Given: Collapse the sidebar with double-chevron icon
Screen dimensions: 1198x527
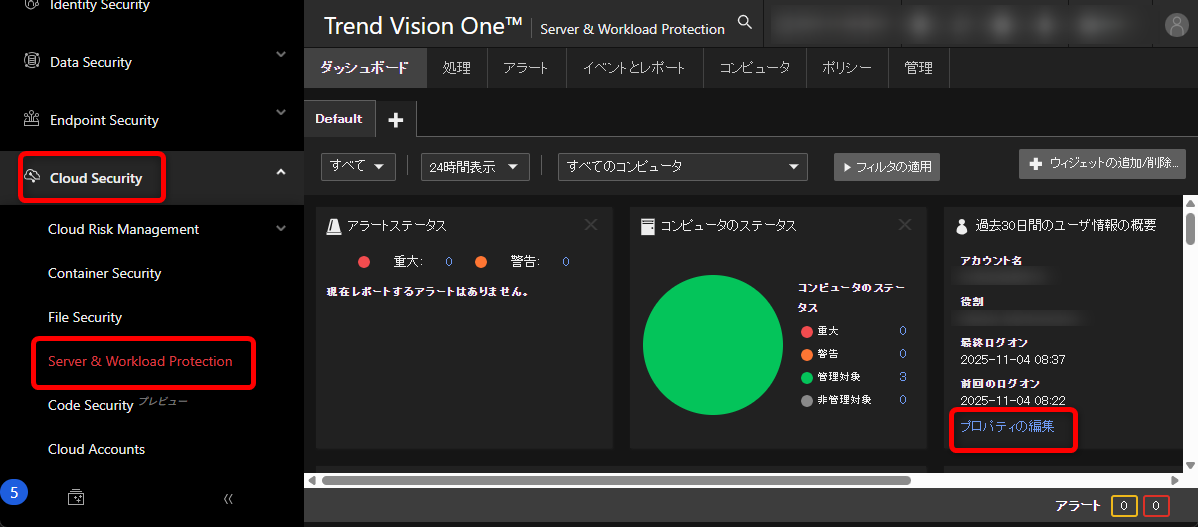Looking at the screenshot, I should coord(228,499).
